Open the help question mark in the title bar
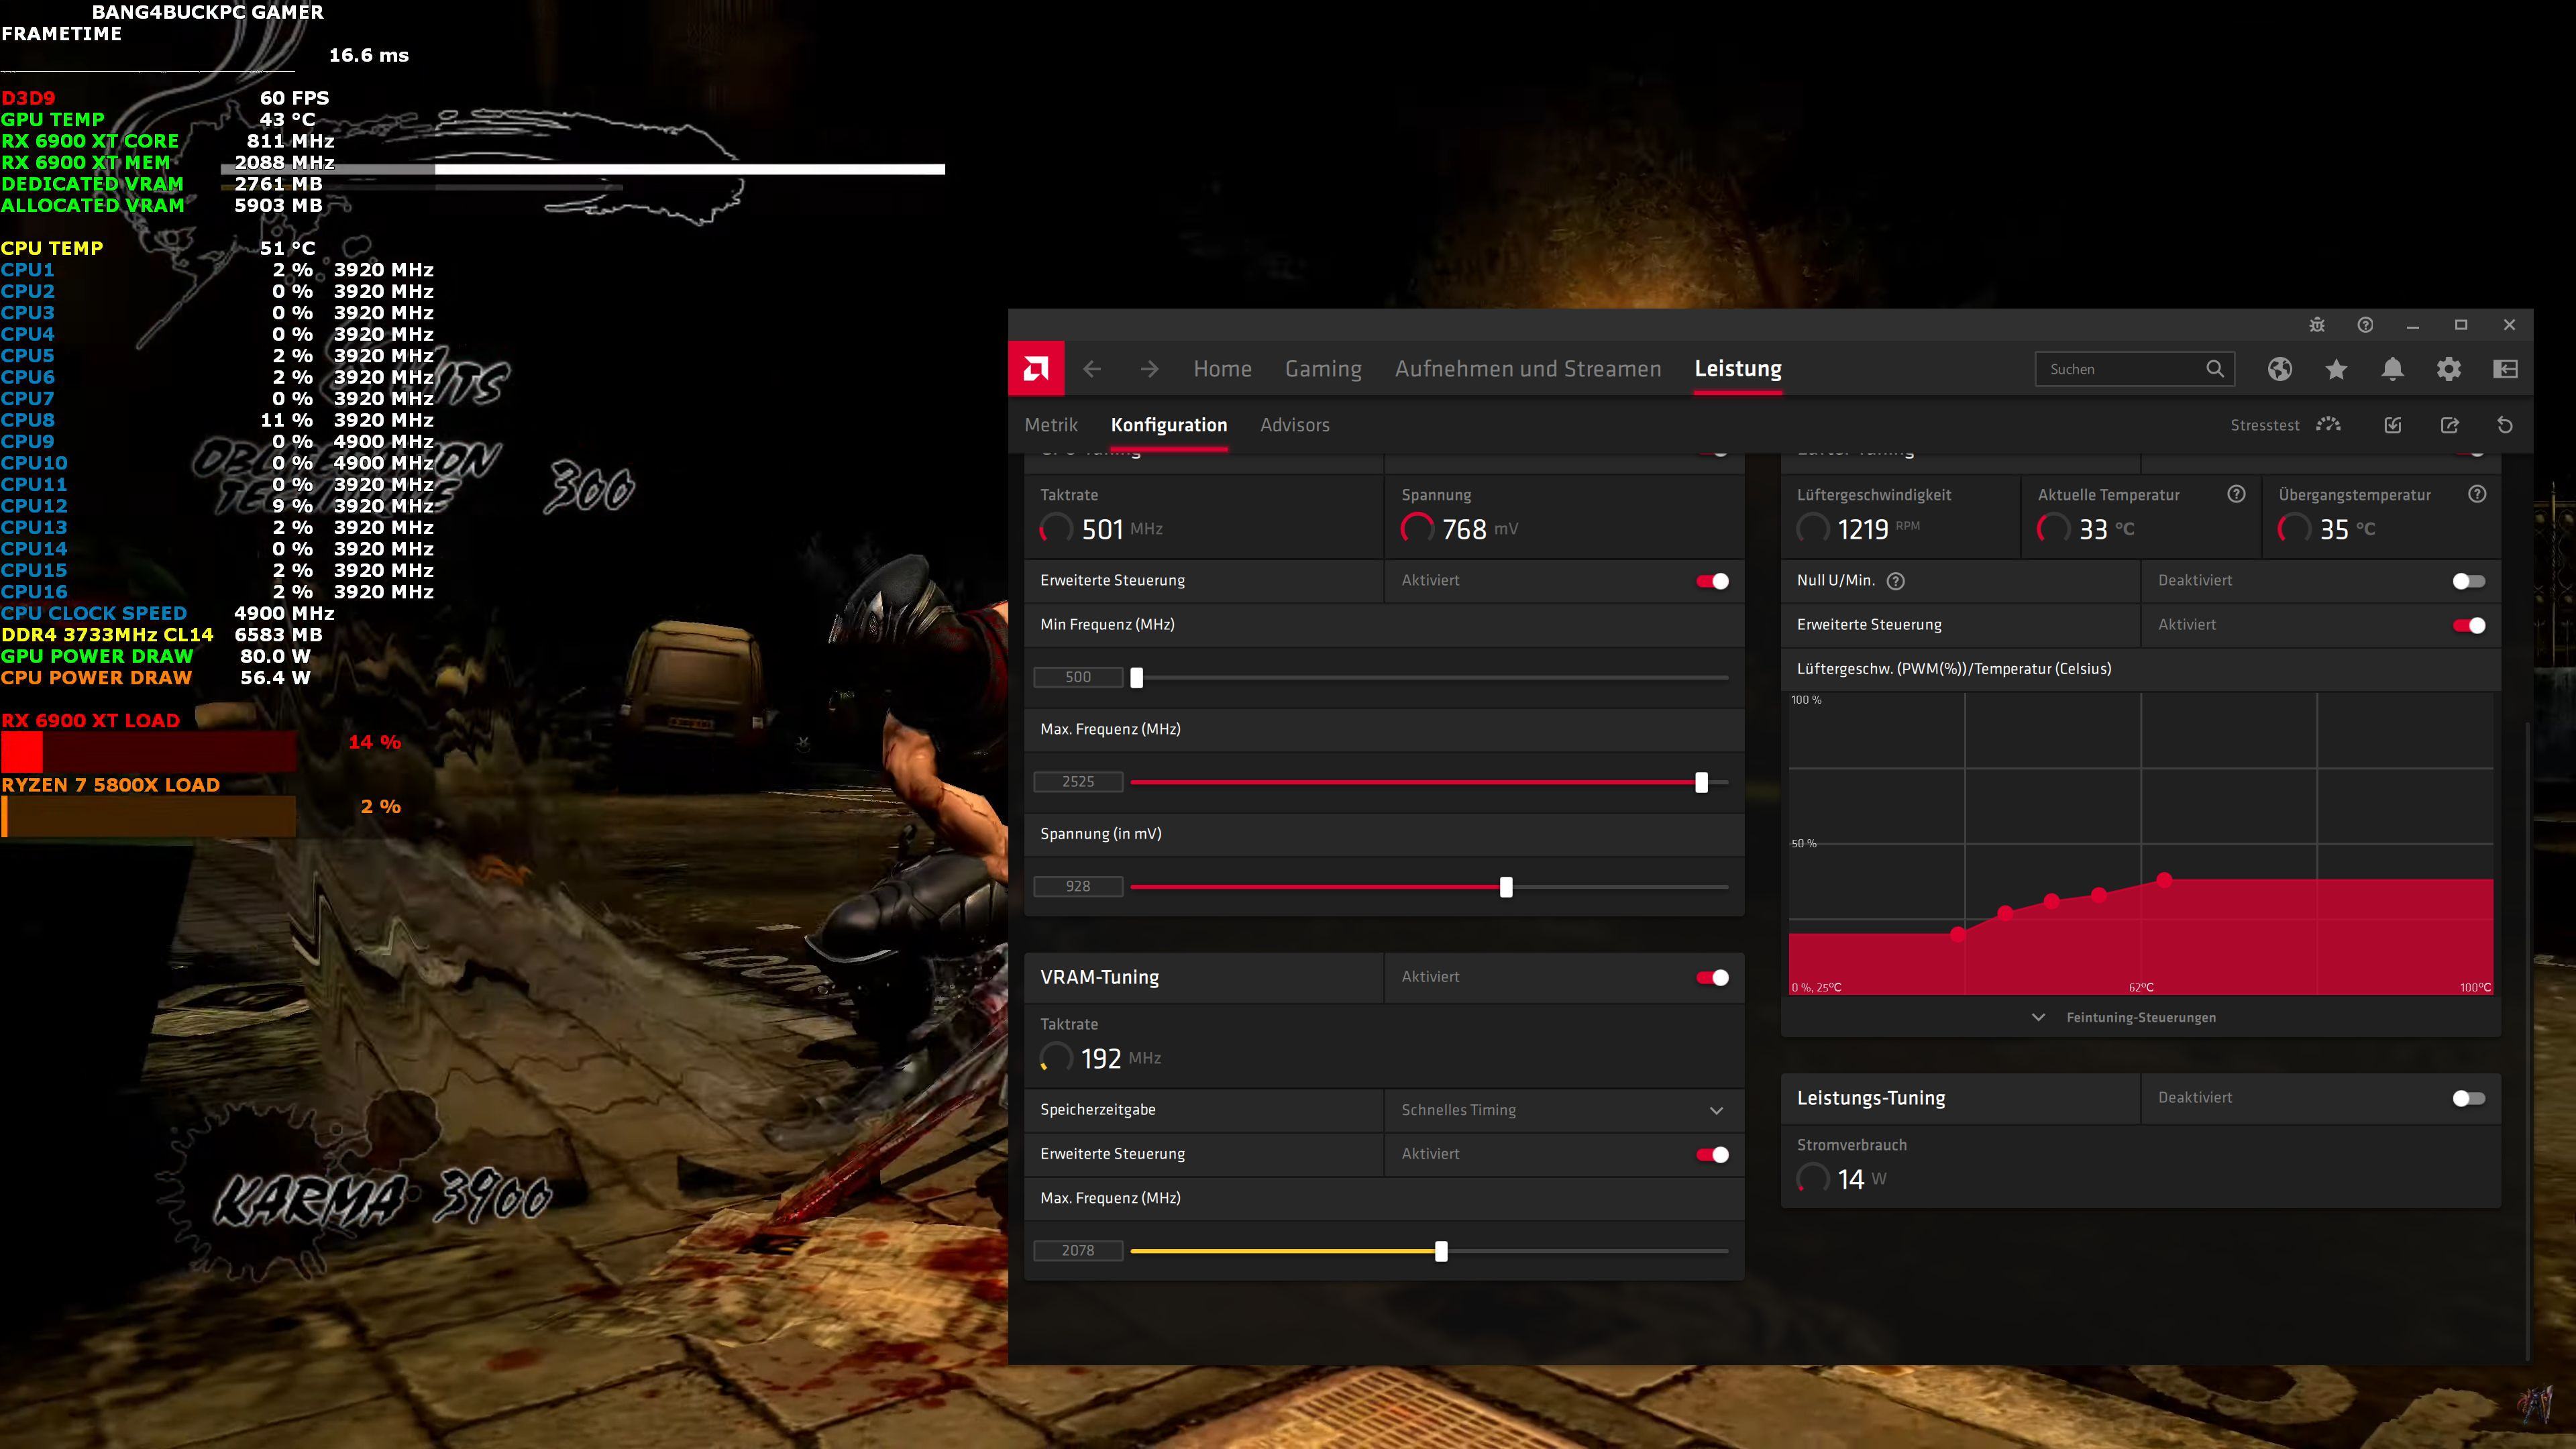Screen dimensions: 2576x1449 (2365, 325)
